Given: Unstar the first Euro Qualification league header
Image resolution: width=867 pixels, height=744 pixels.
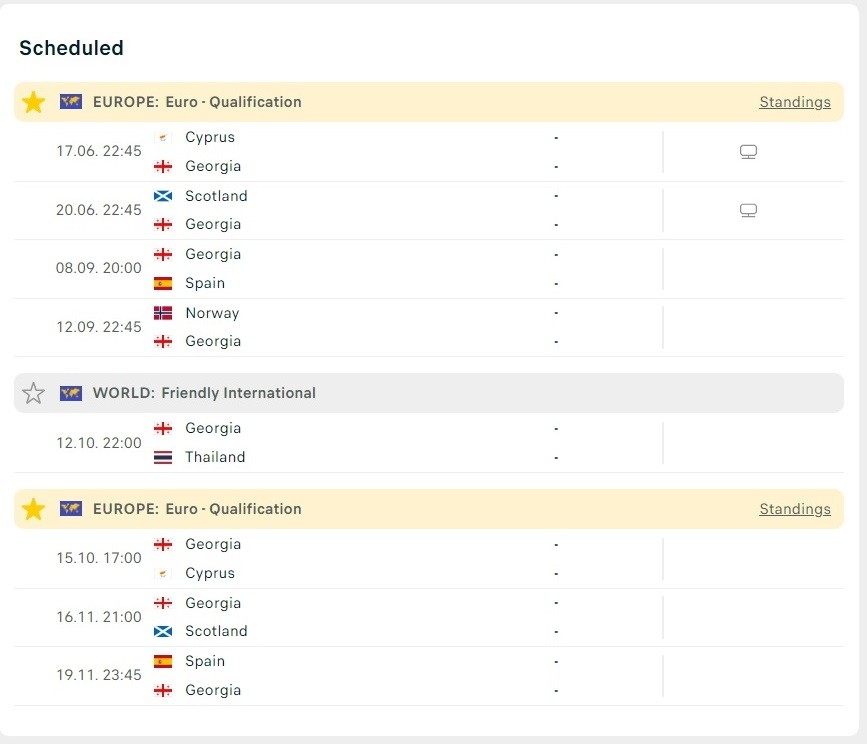Looking at the screenshot, I should [33, 102].
